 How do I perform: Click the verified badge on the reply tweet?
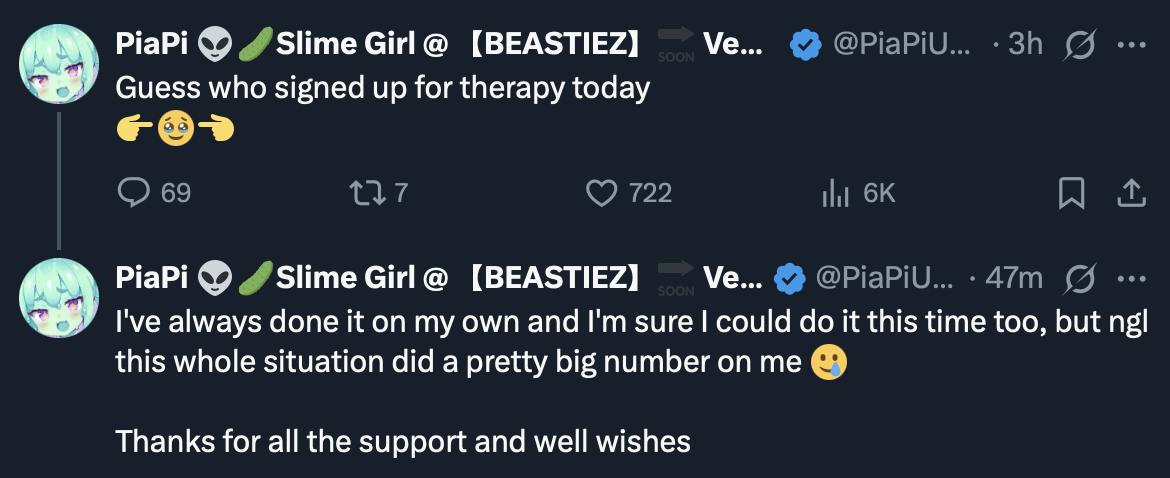[791, 278]
